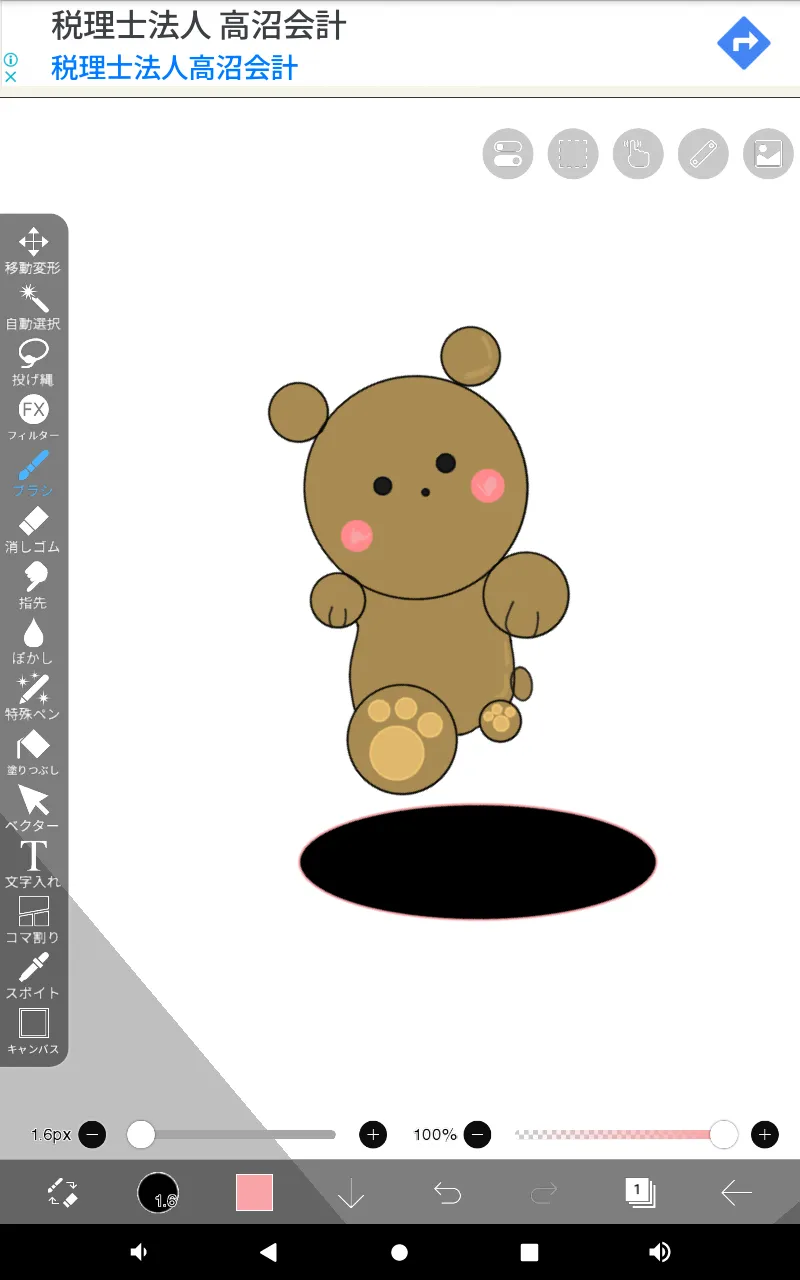Select the Eyedropper (スポイト) tool
800x1280 pixels.
tap(33, 977)
